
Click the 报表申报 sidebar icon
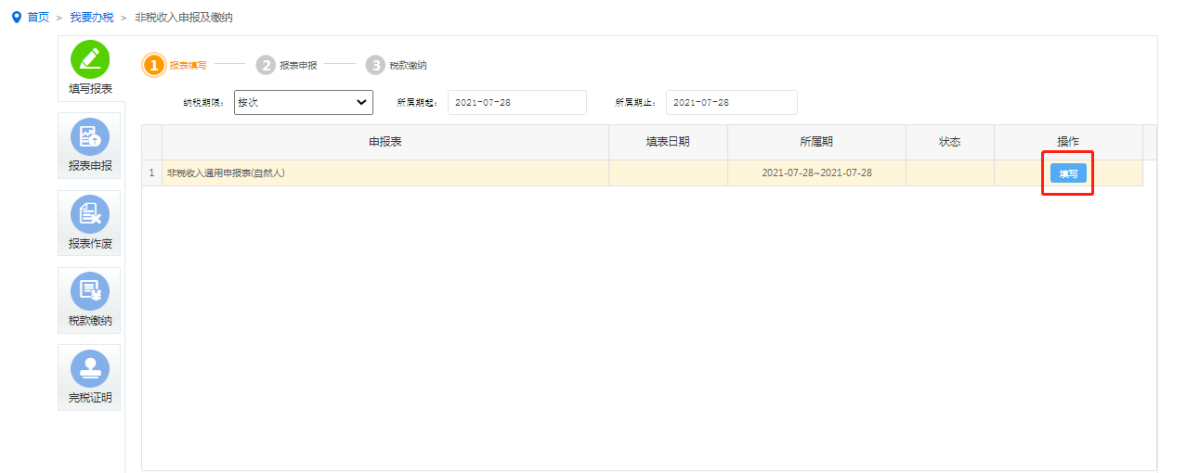(x=90, y=136)
